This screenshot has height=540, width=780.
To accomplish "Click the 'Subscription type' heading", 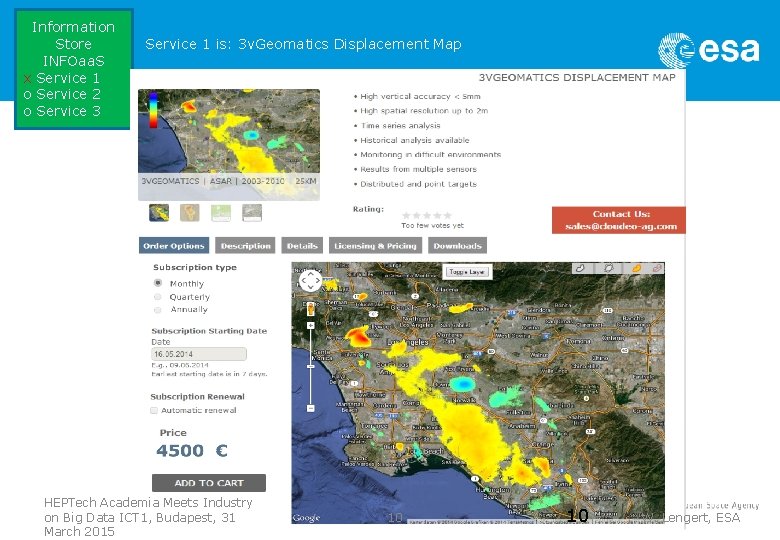I will click(x=195, y=268).
